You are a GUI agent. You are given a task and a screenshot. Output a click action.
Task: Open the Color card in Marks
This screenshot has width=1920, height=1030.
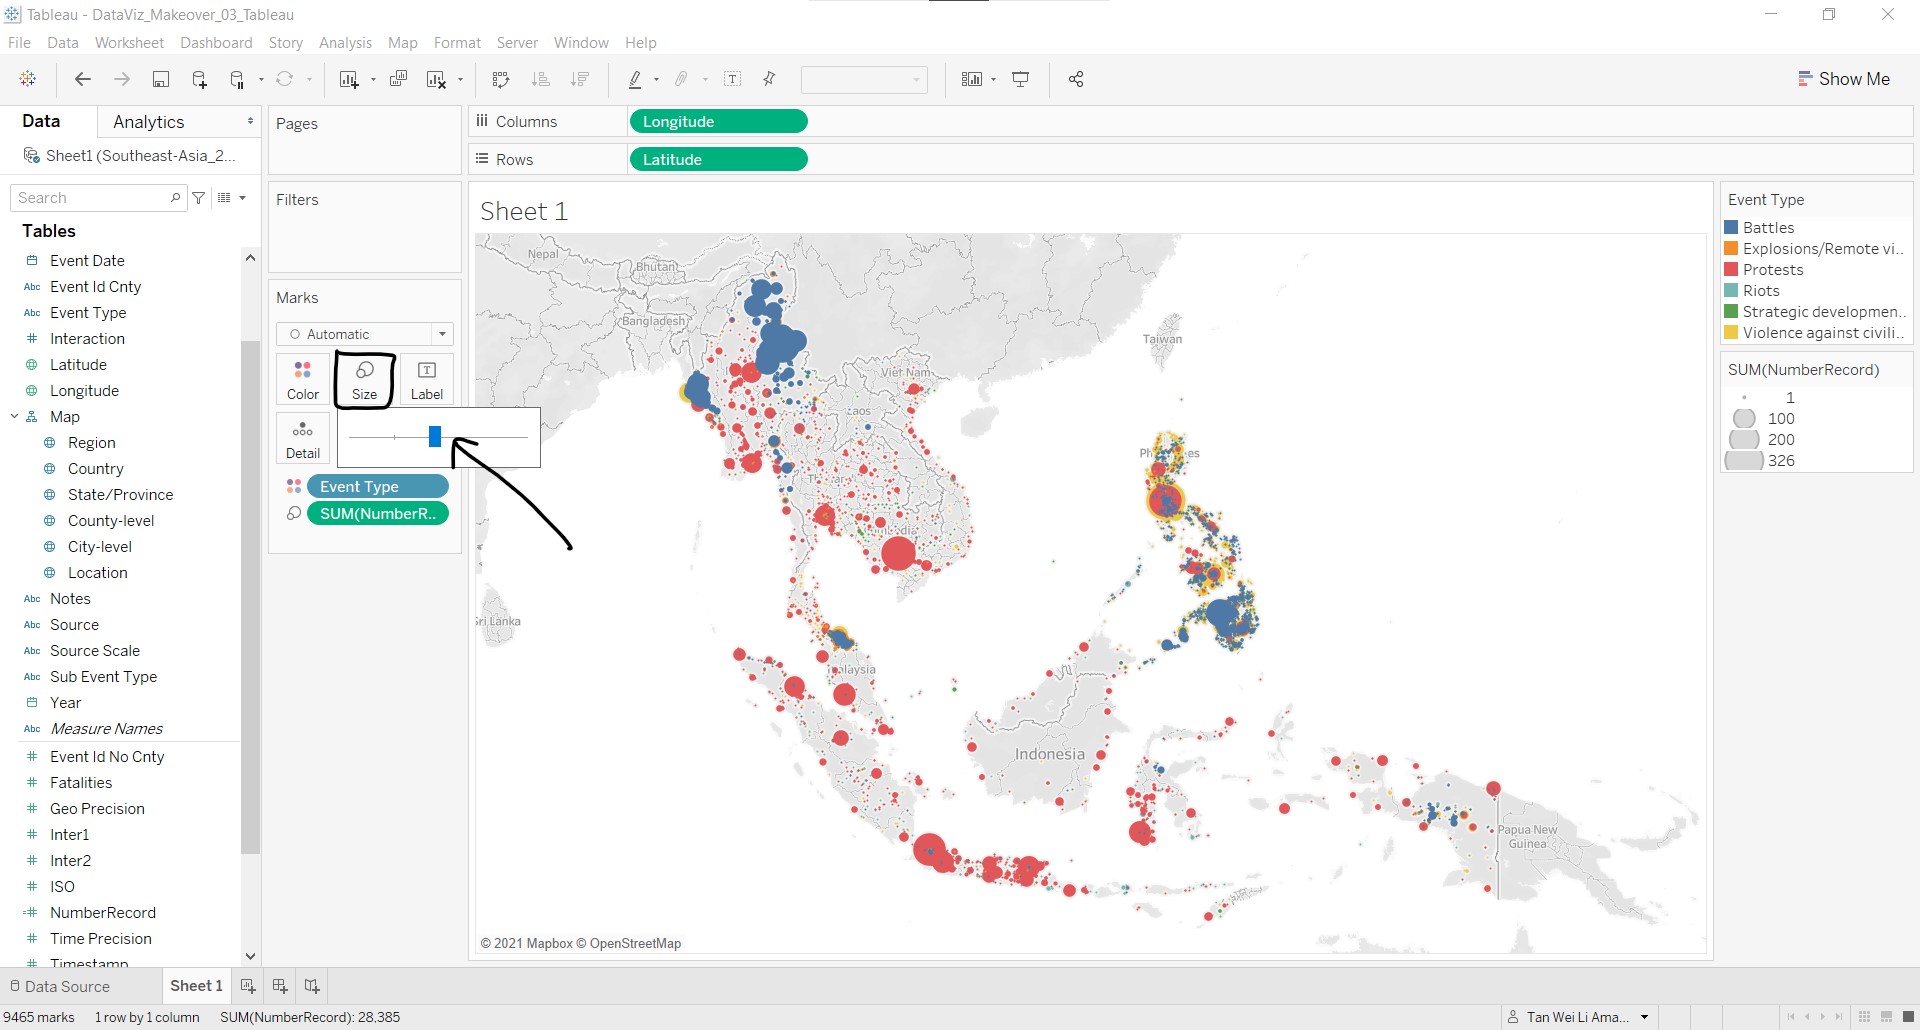(x=303, y=380)
